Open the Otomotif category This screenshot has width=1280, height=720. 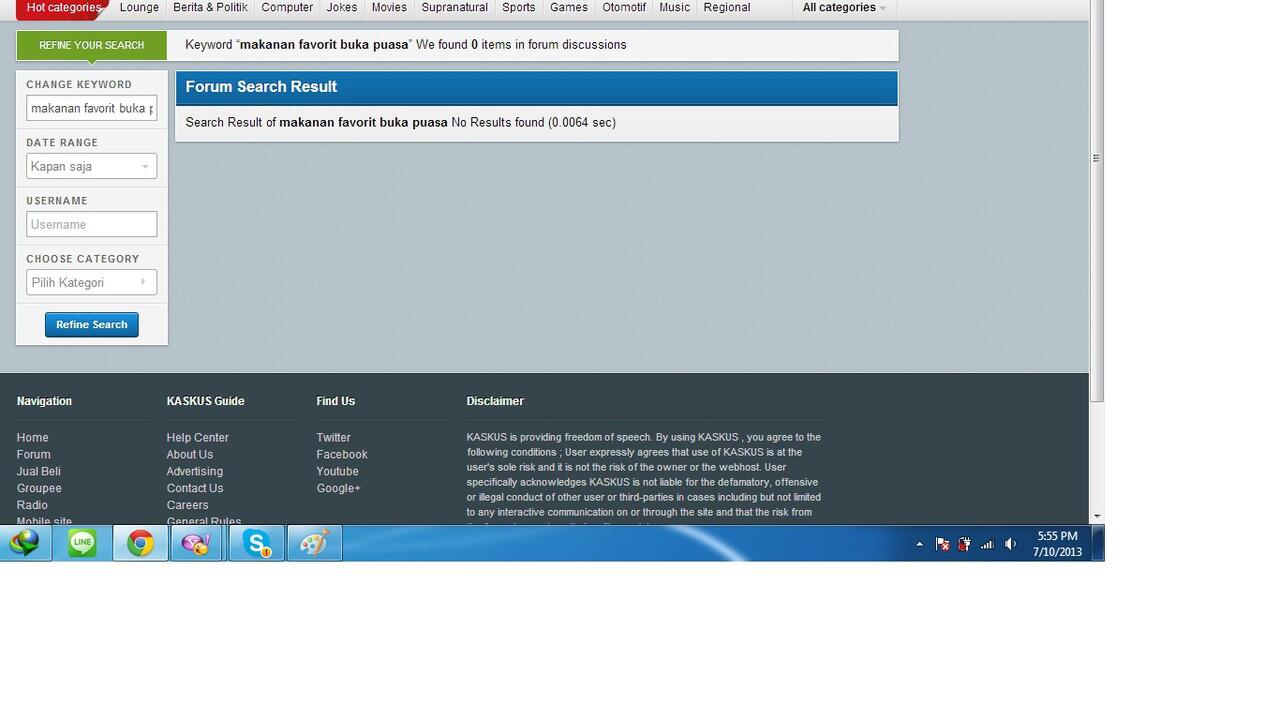tap(624, 7)
